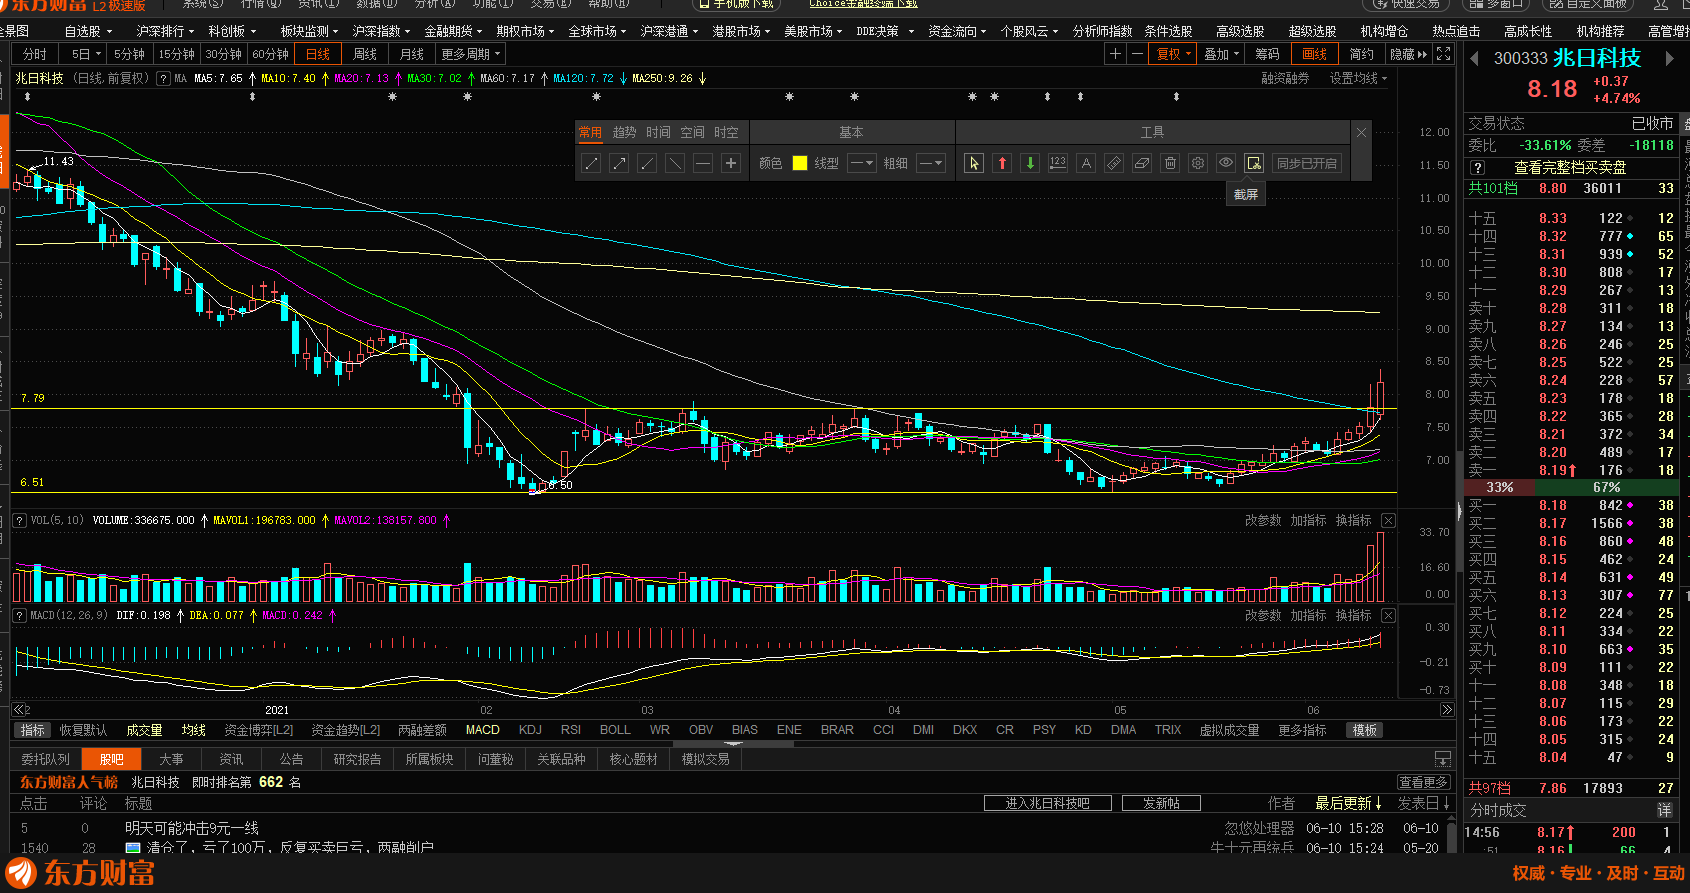Image resolution: width=1690 pixels, height=893 pixels.
Task: Open help for VOL indicator
Action: tap(19, 520)
